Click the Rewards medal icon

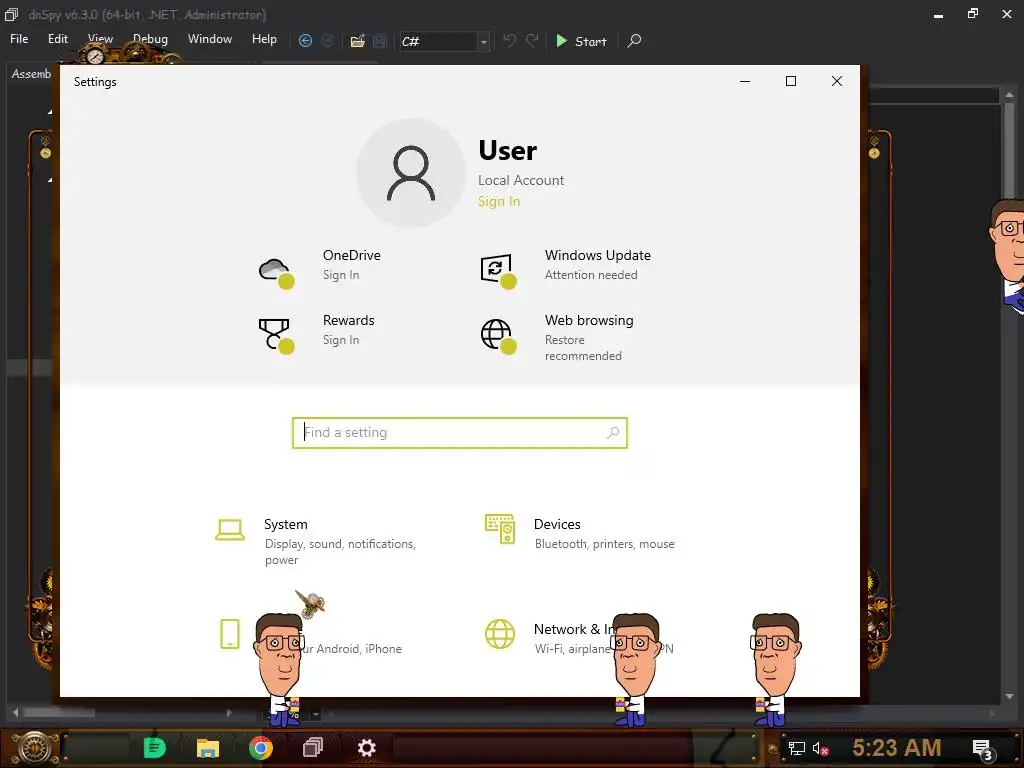pos(276,336)
